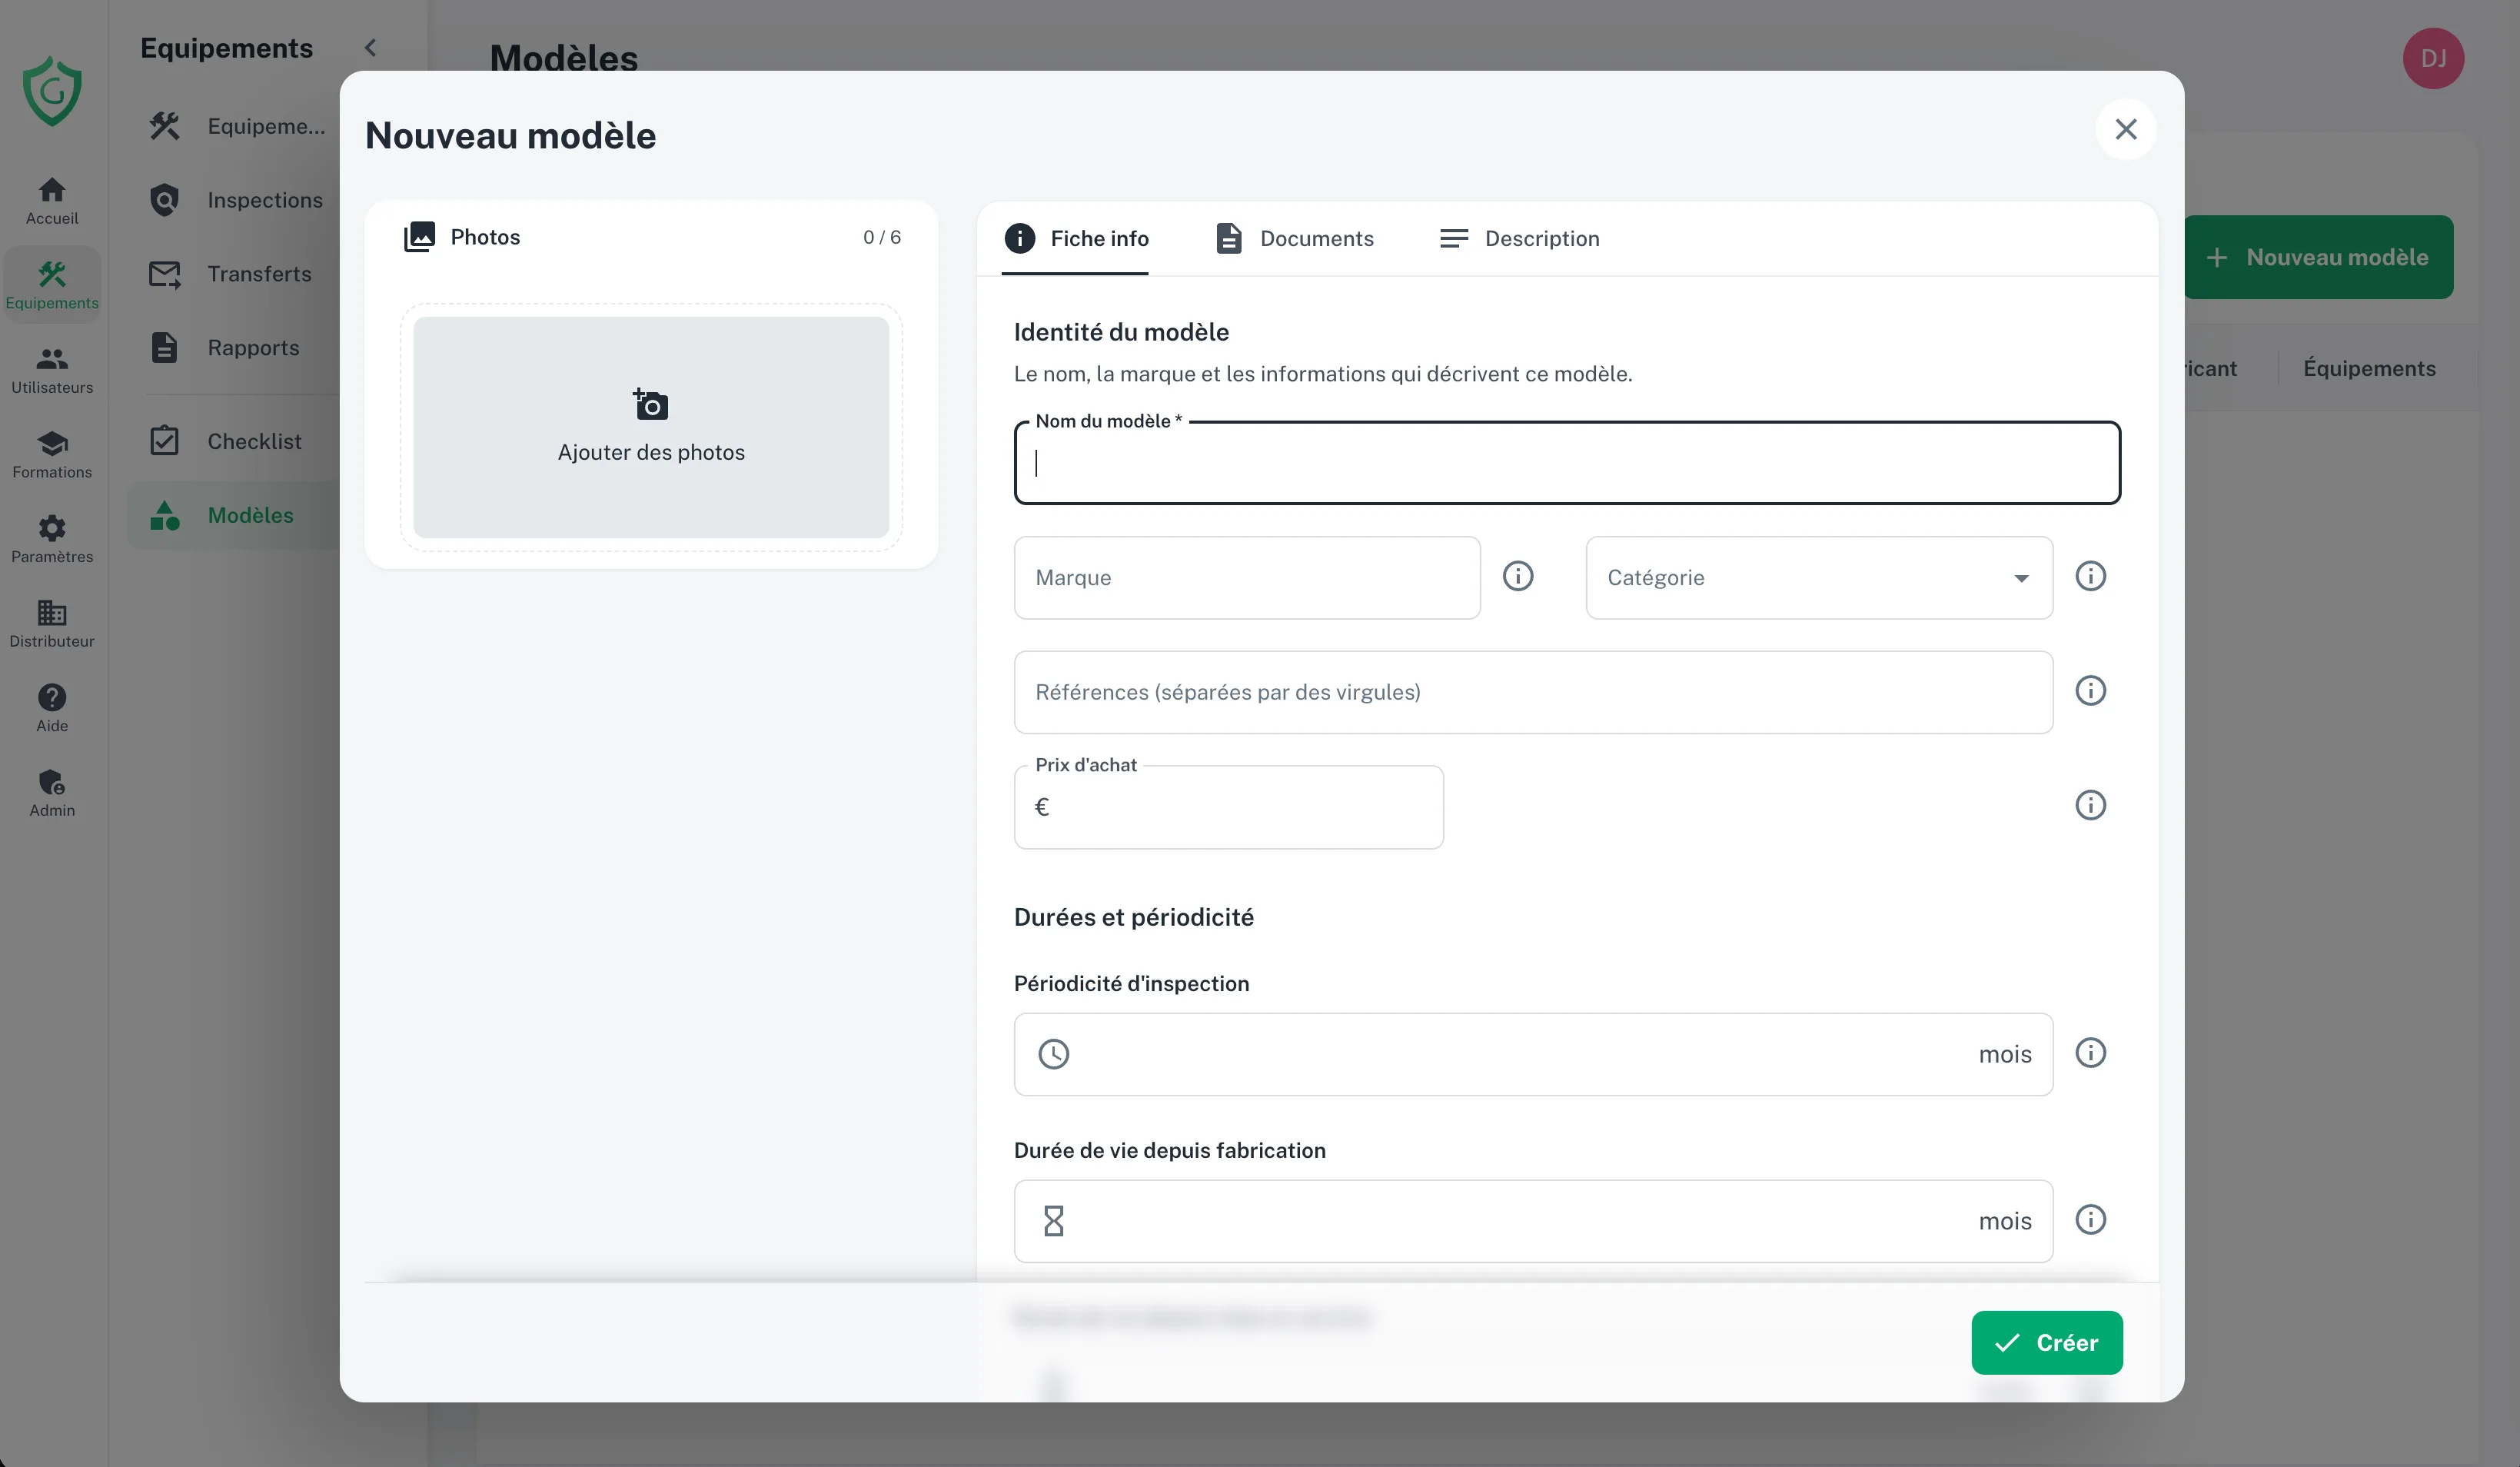Click info icon for Durée de vie depuis fabrication
2520x1467 pixels.
pyautogui.click(x=2090, y=1220)
